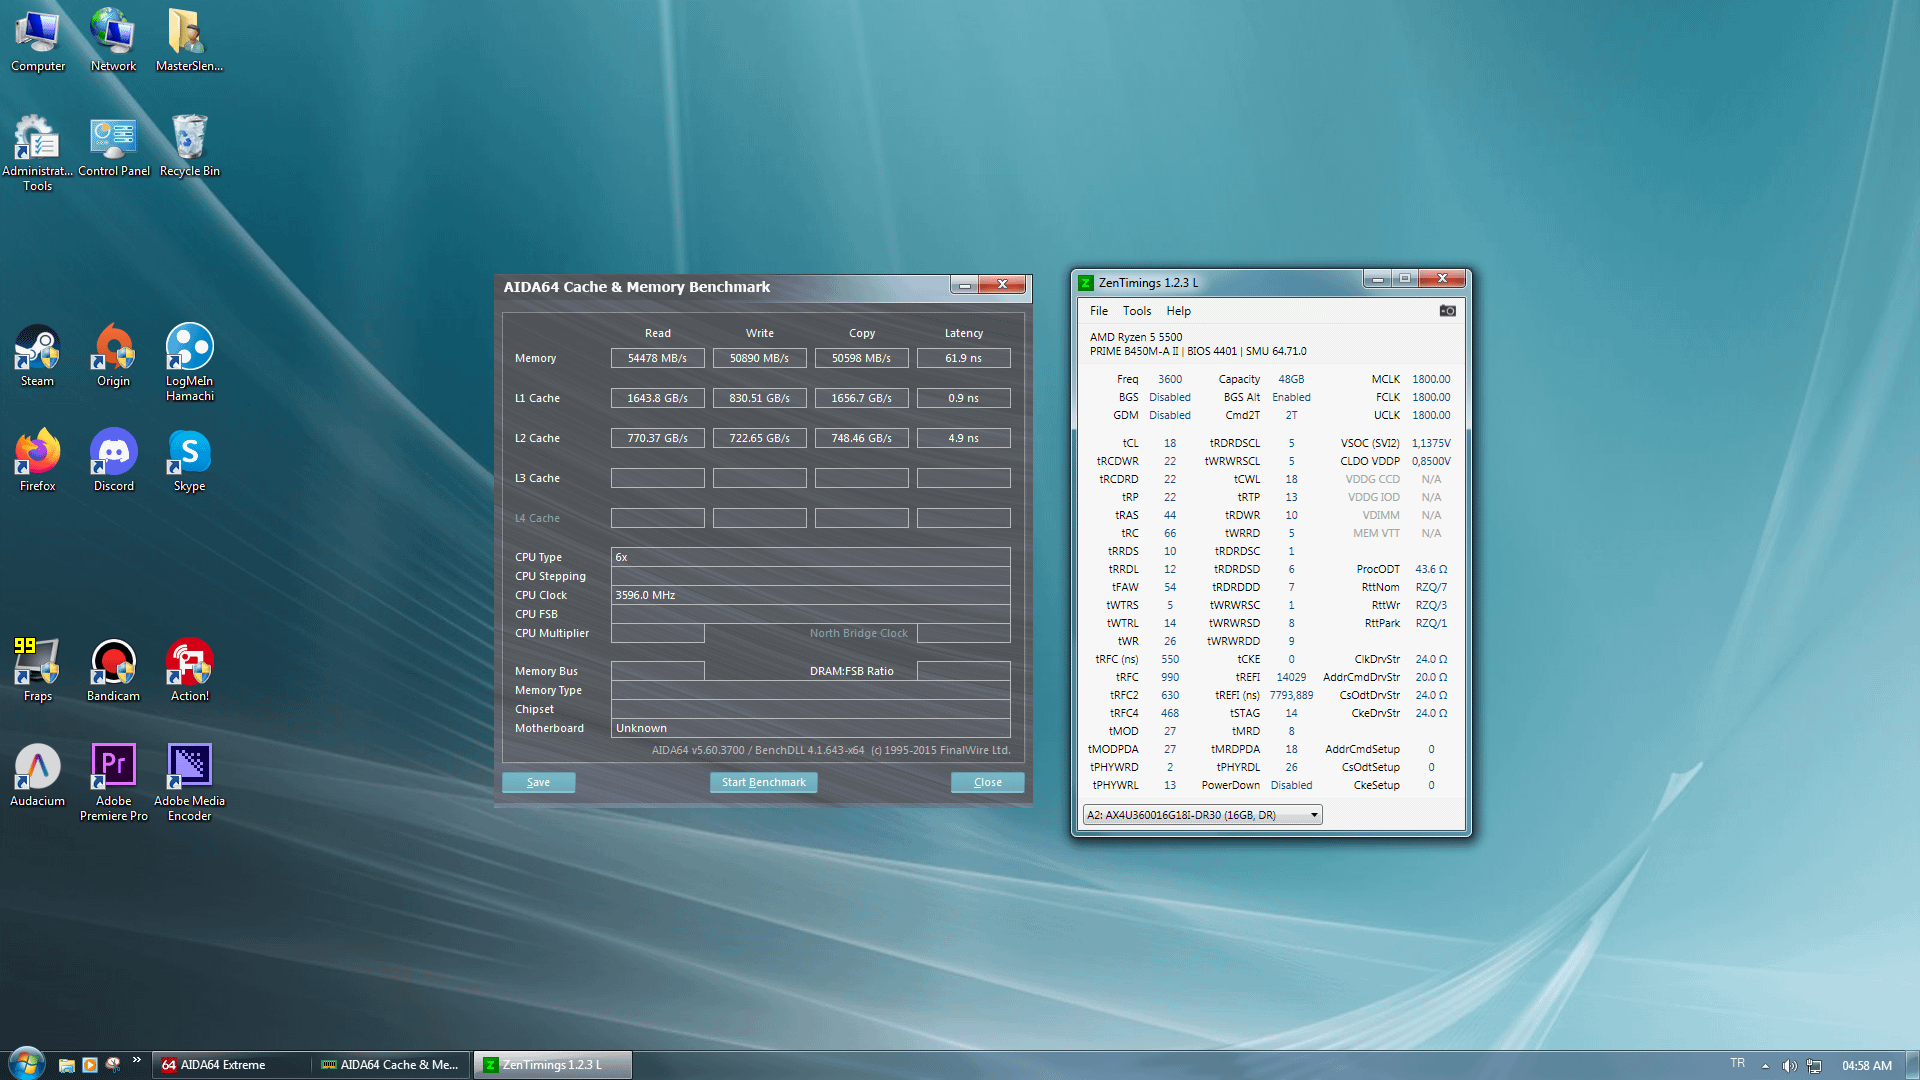
Task: Open the Network desktop icon
Action: tap(113, 40)
